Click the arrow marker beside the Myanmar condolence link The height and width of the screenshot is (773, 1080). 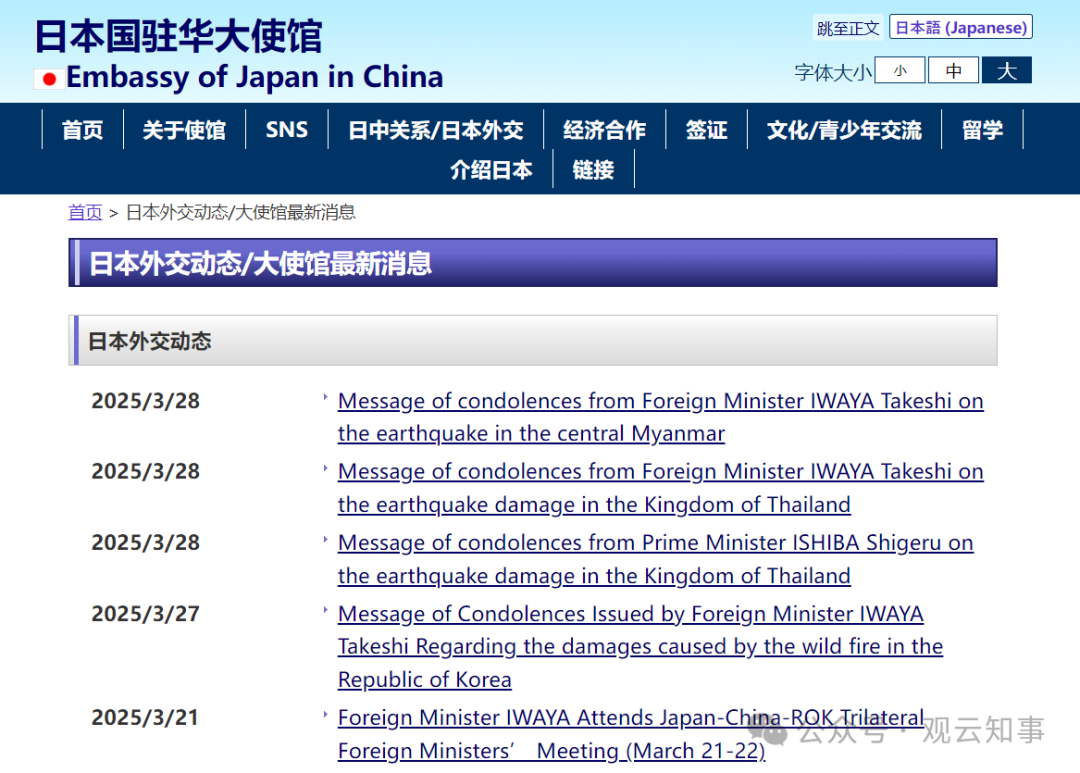point(325,396)
